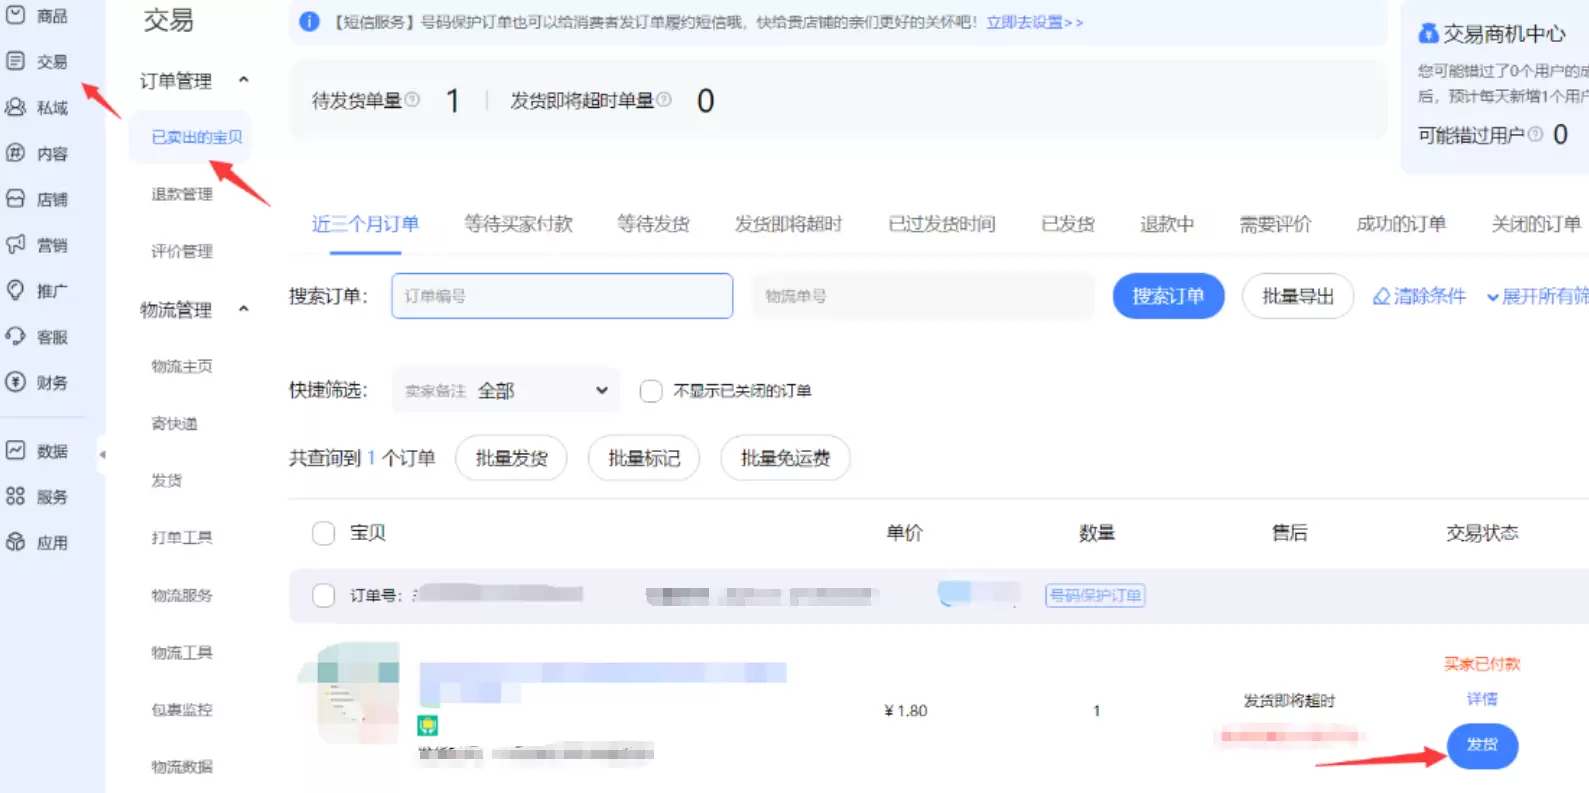Open the 卖家备注 全部 dropdown
Screen dimensions: 1589x793
tap(506, 391)
